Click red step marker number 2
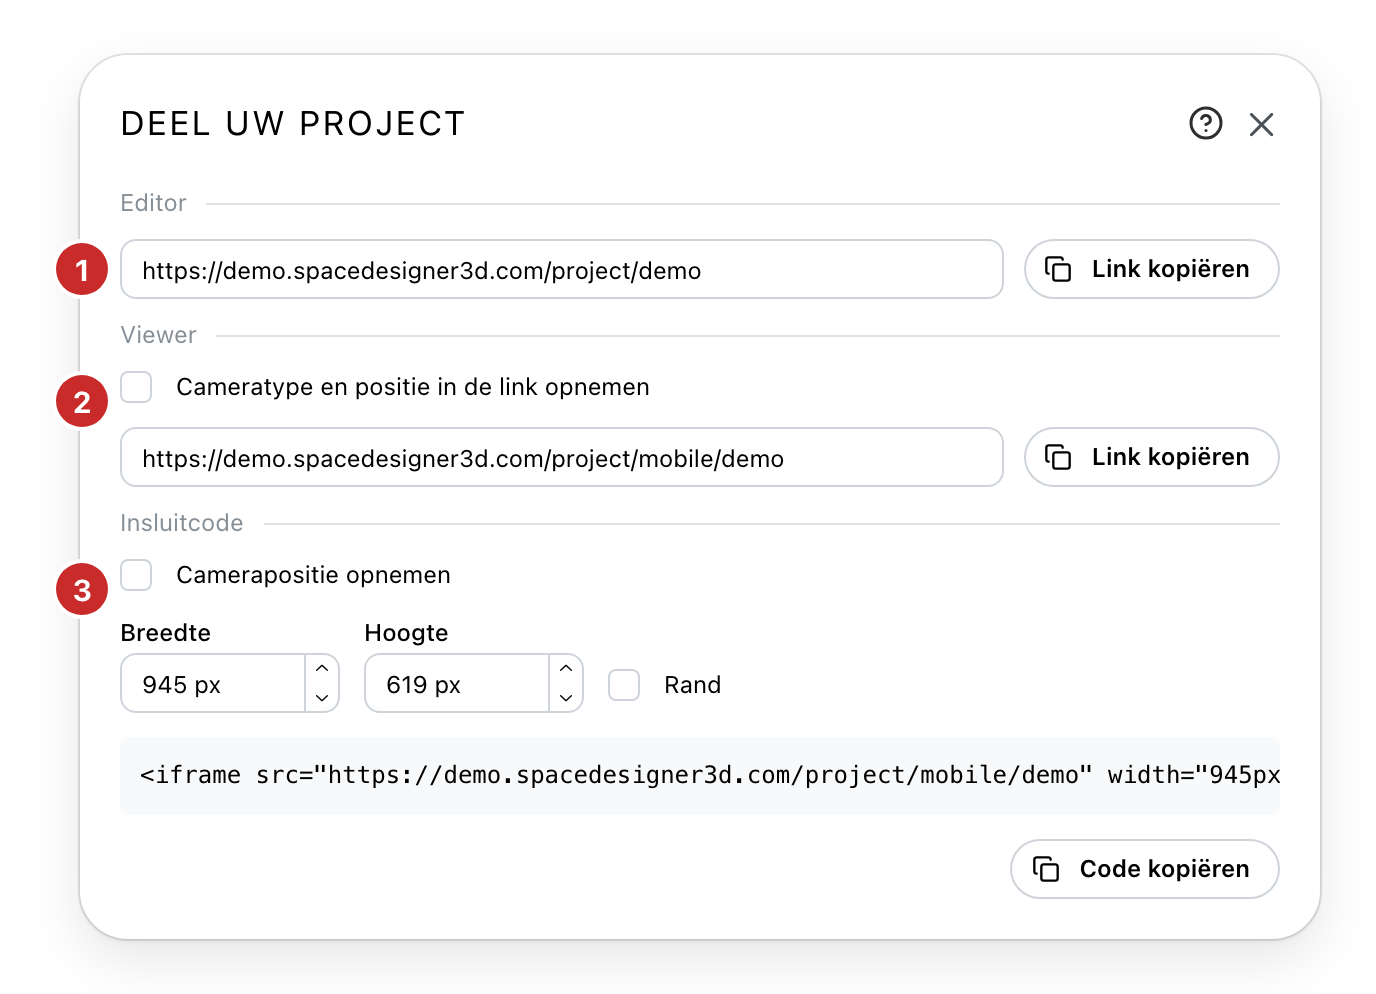The image size is (1376, 994). coord(82,402)
